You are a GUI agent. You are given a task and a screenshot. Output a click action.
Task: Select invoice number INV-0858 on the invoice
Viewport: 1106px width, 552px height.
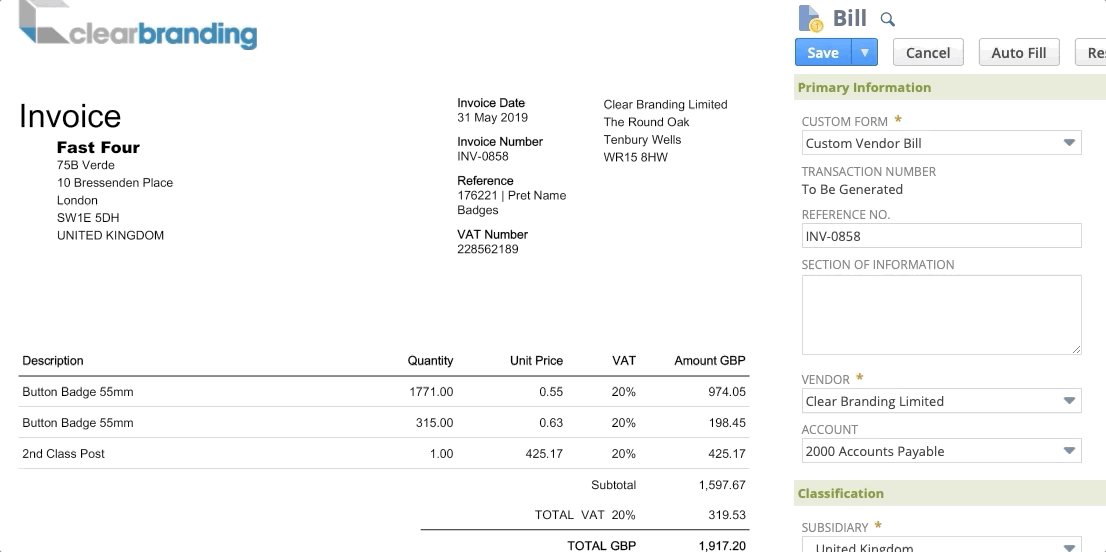click(482, 157)
